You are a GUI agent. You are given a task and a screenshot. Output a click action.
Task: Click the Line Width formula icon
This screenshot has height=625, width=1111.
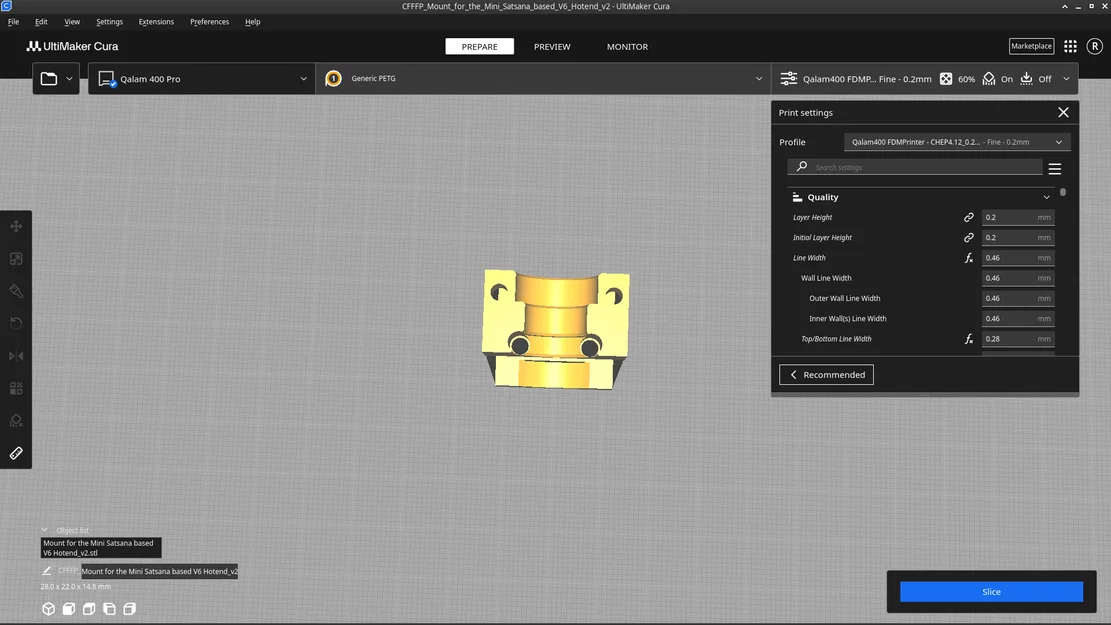point(969,258)
